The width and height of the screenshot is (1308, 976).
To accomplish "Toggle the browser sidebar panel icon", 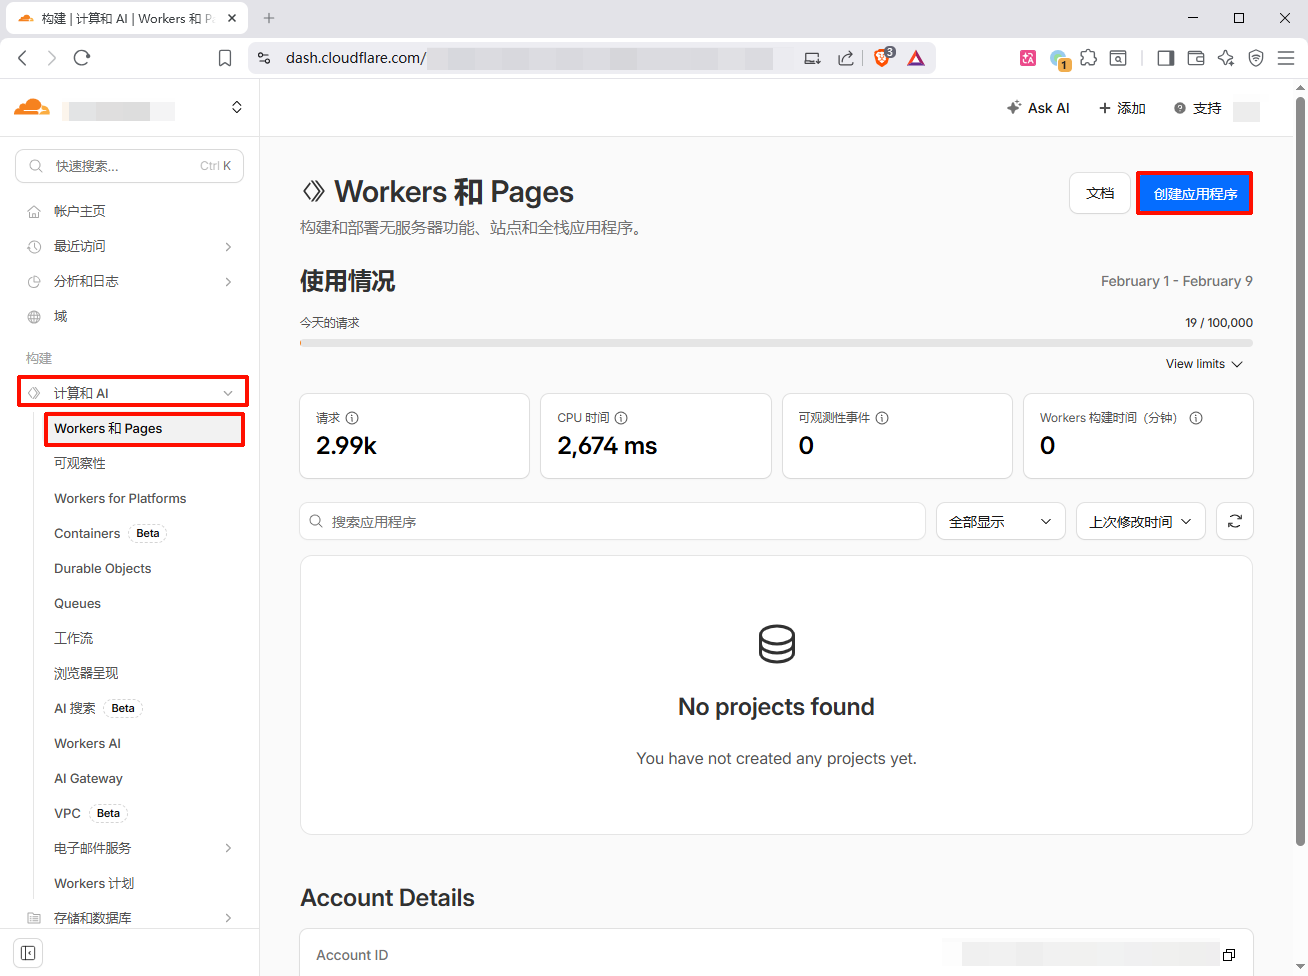I will pos(1165,58).
